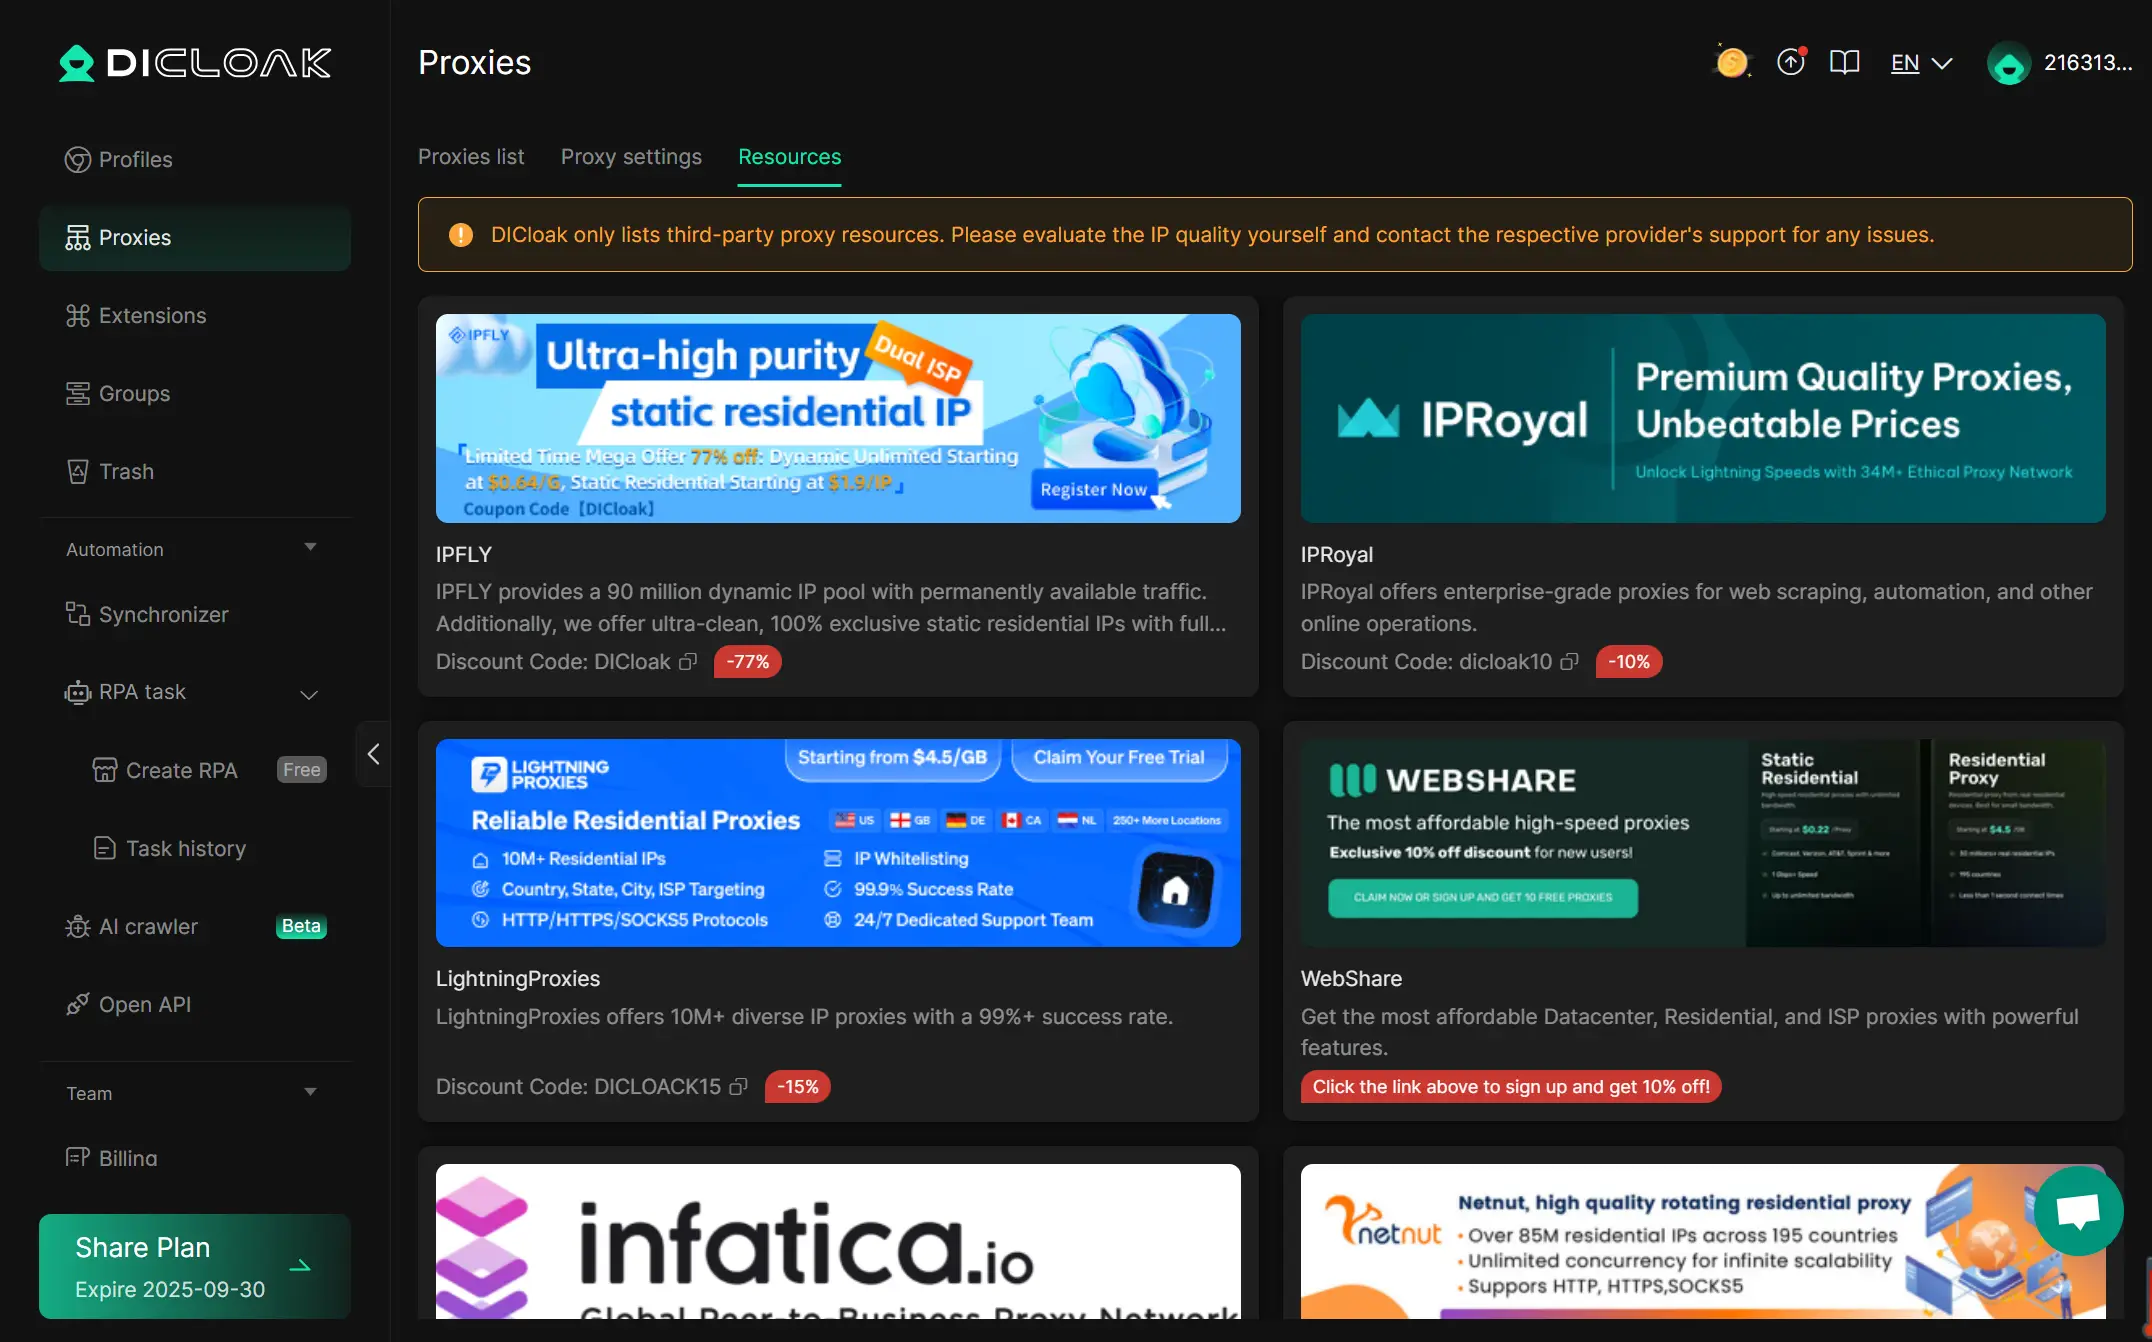
Task: Click the gold coin icon in header
Action: click(1732, 63)
